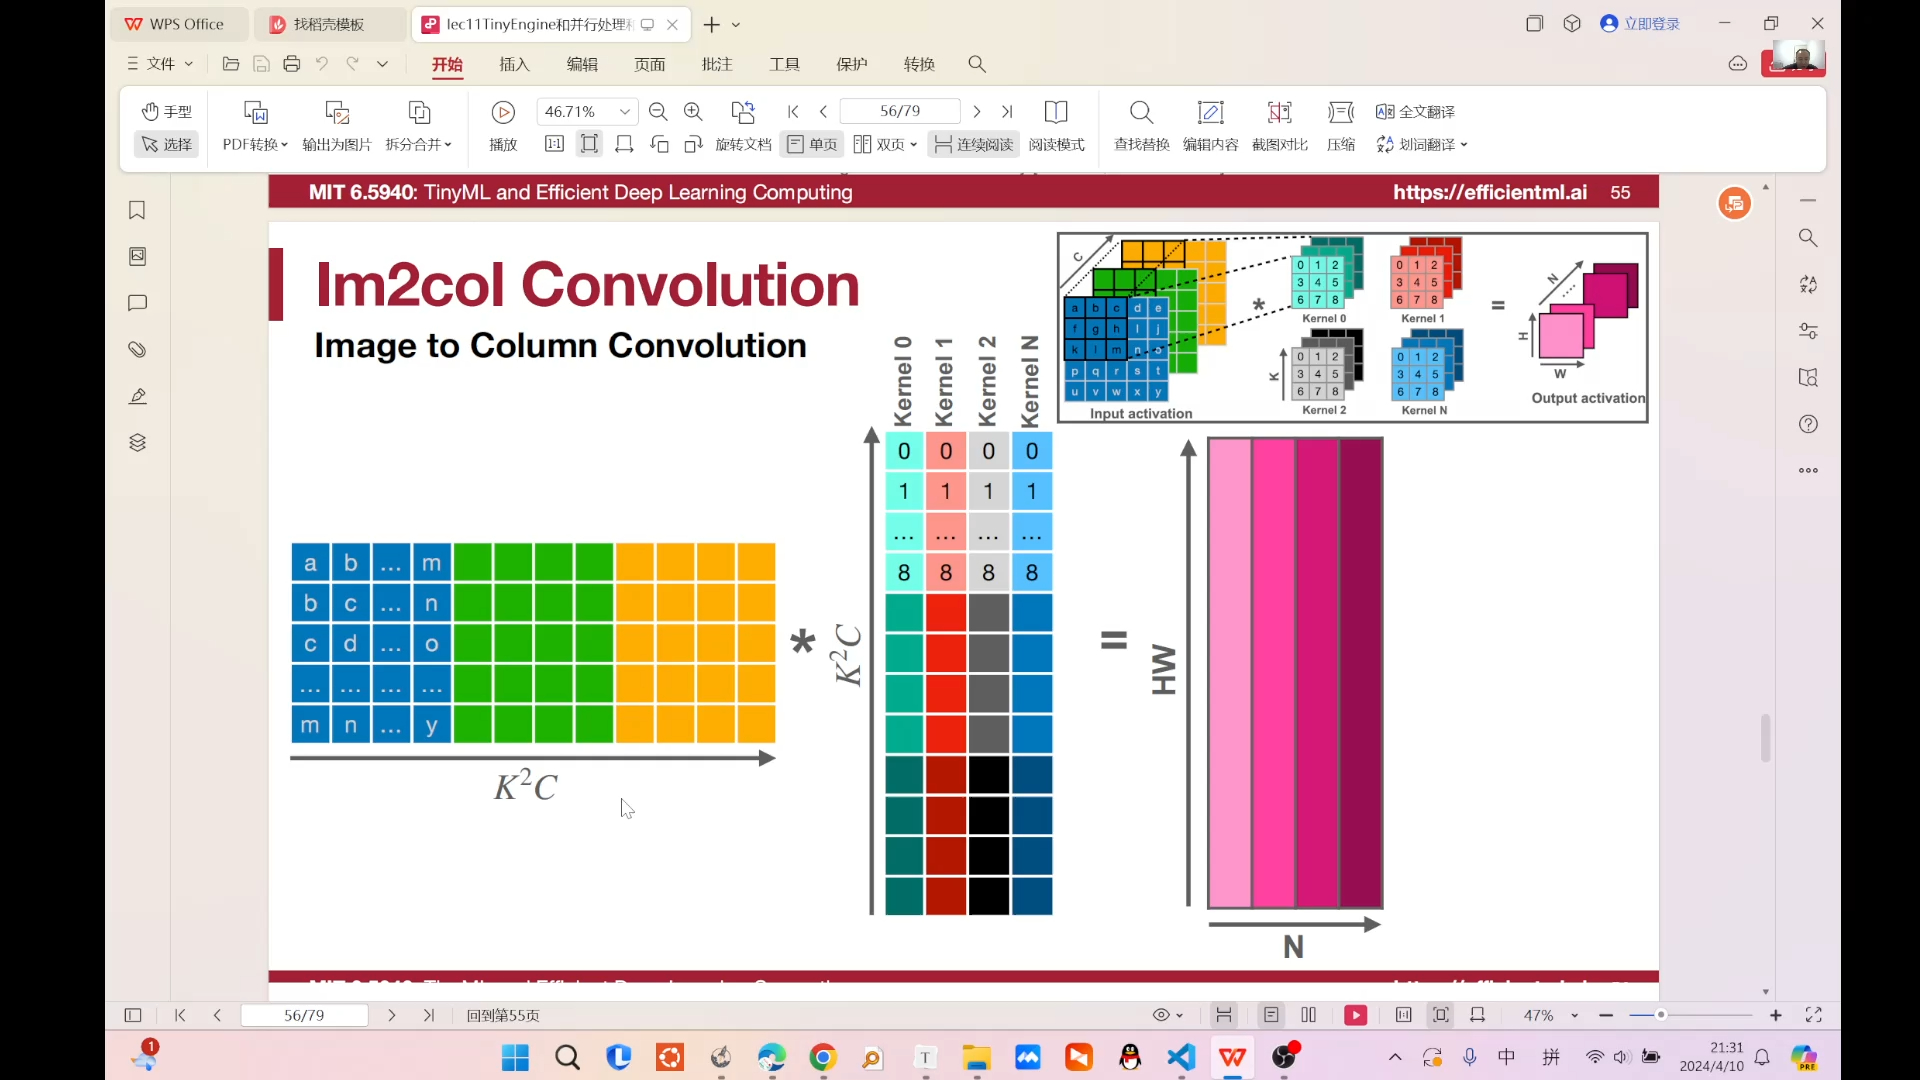Expand the zoom percentage dropdown
This screenshot has height=1080, width=1920.
click(625, 112)
